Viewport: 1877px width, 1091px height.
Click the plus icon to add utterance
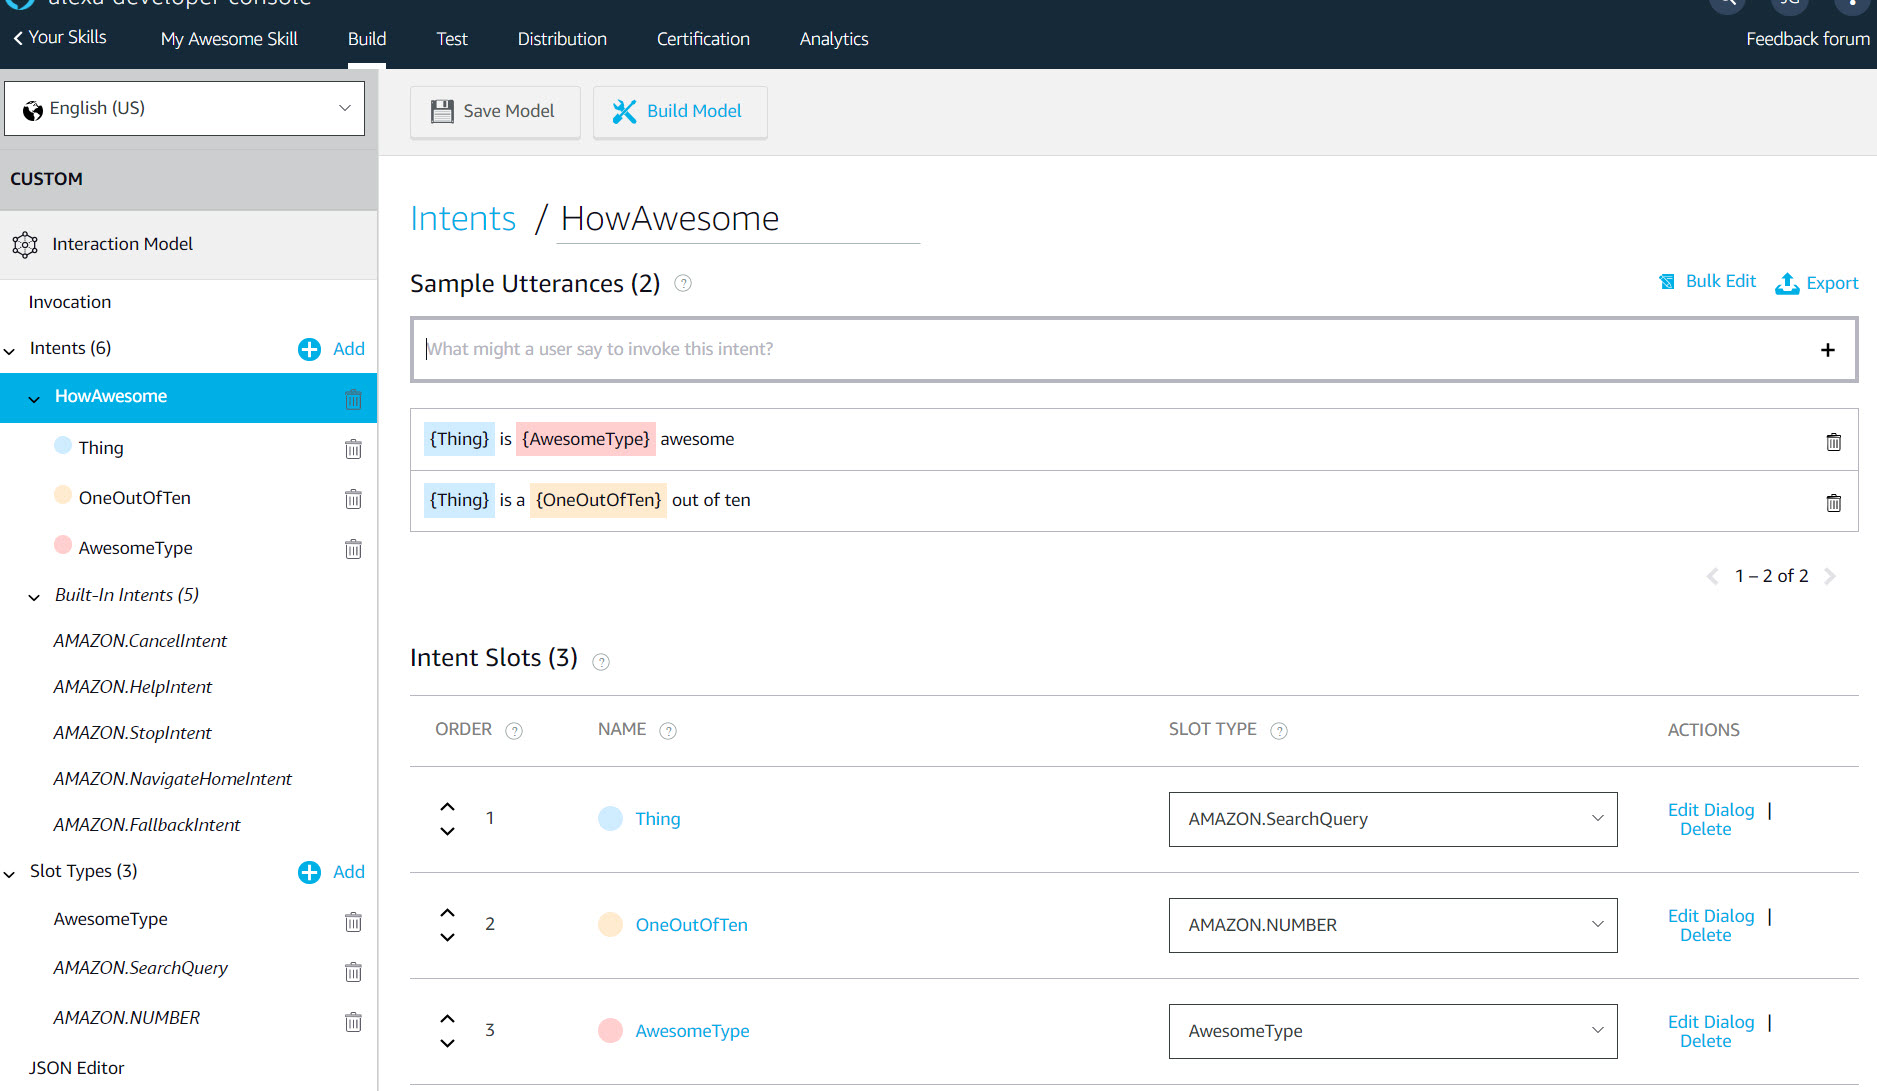pyautogui.click(x=1827, y=350)
